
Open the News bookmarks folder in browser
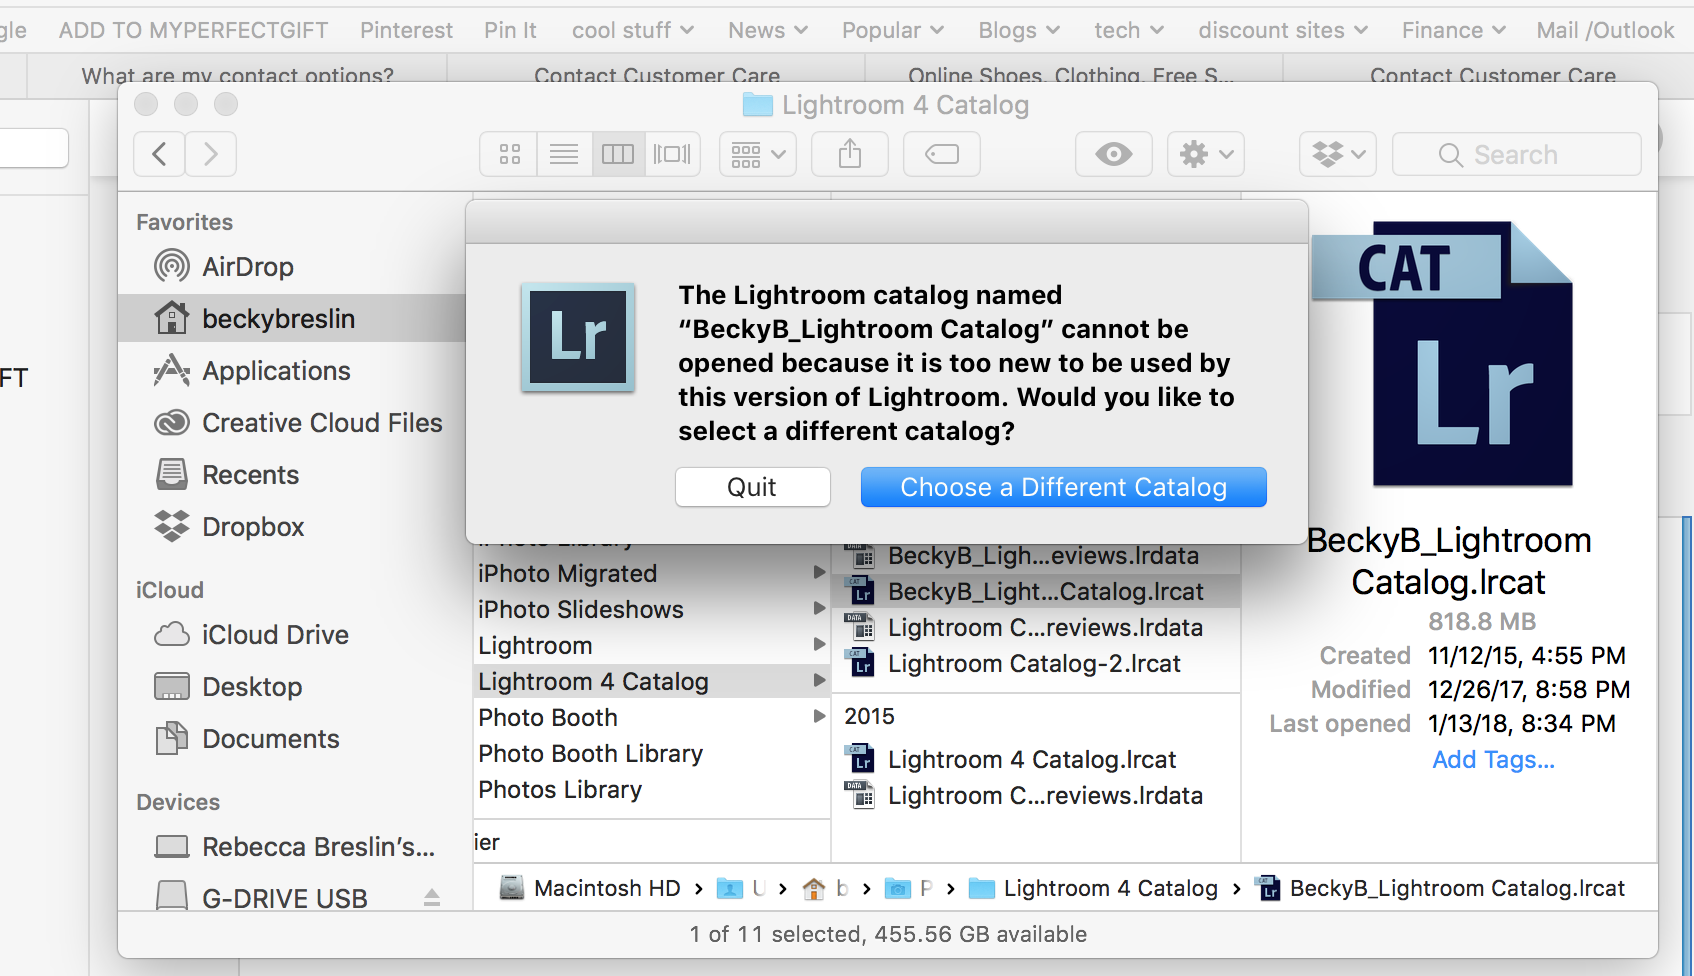768,31
